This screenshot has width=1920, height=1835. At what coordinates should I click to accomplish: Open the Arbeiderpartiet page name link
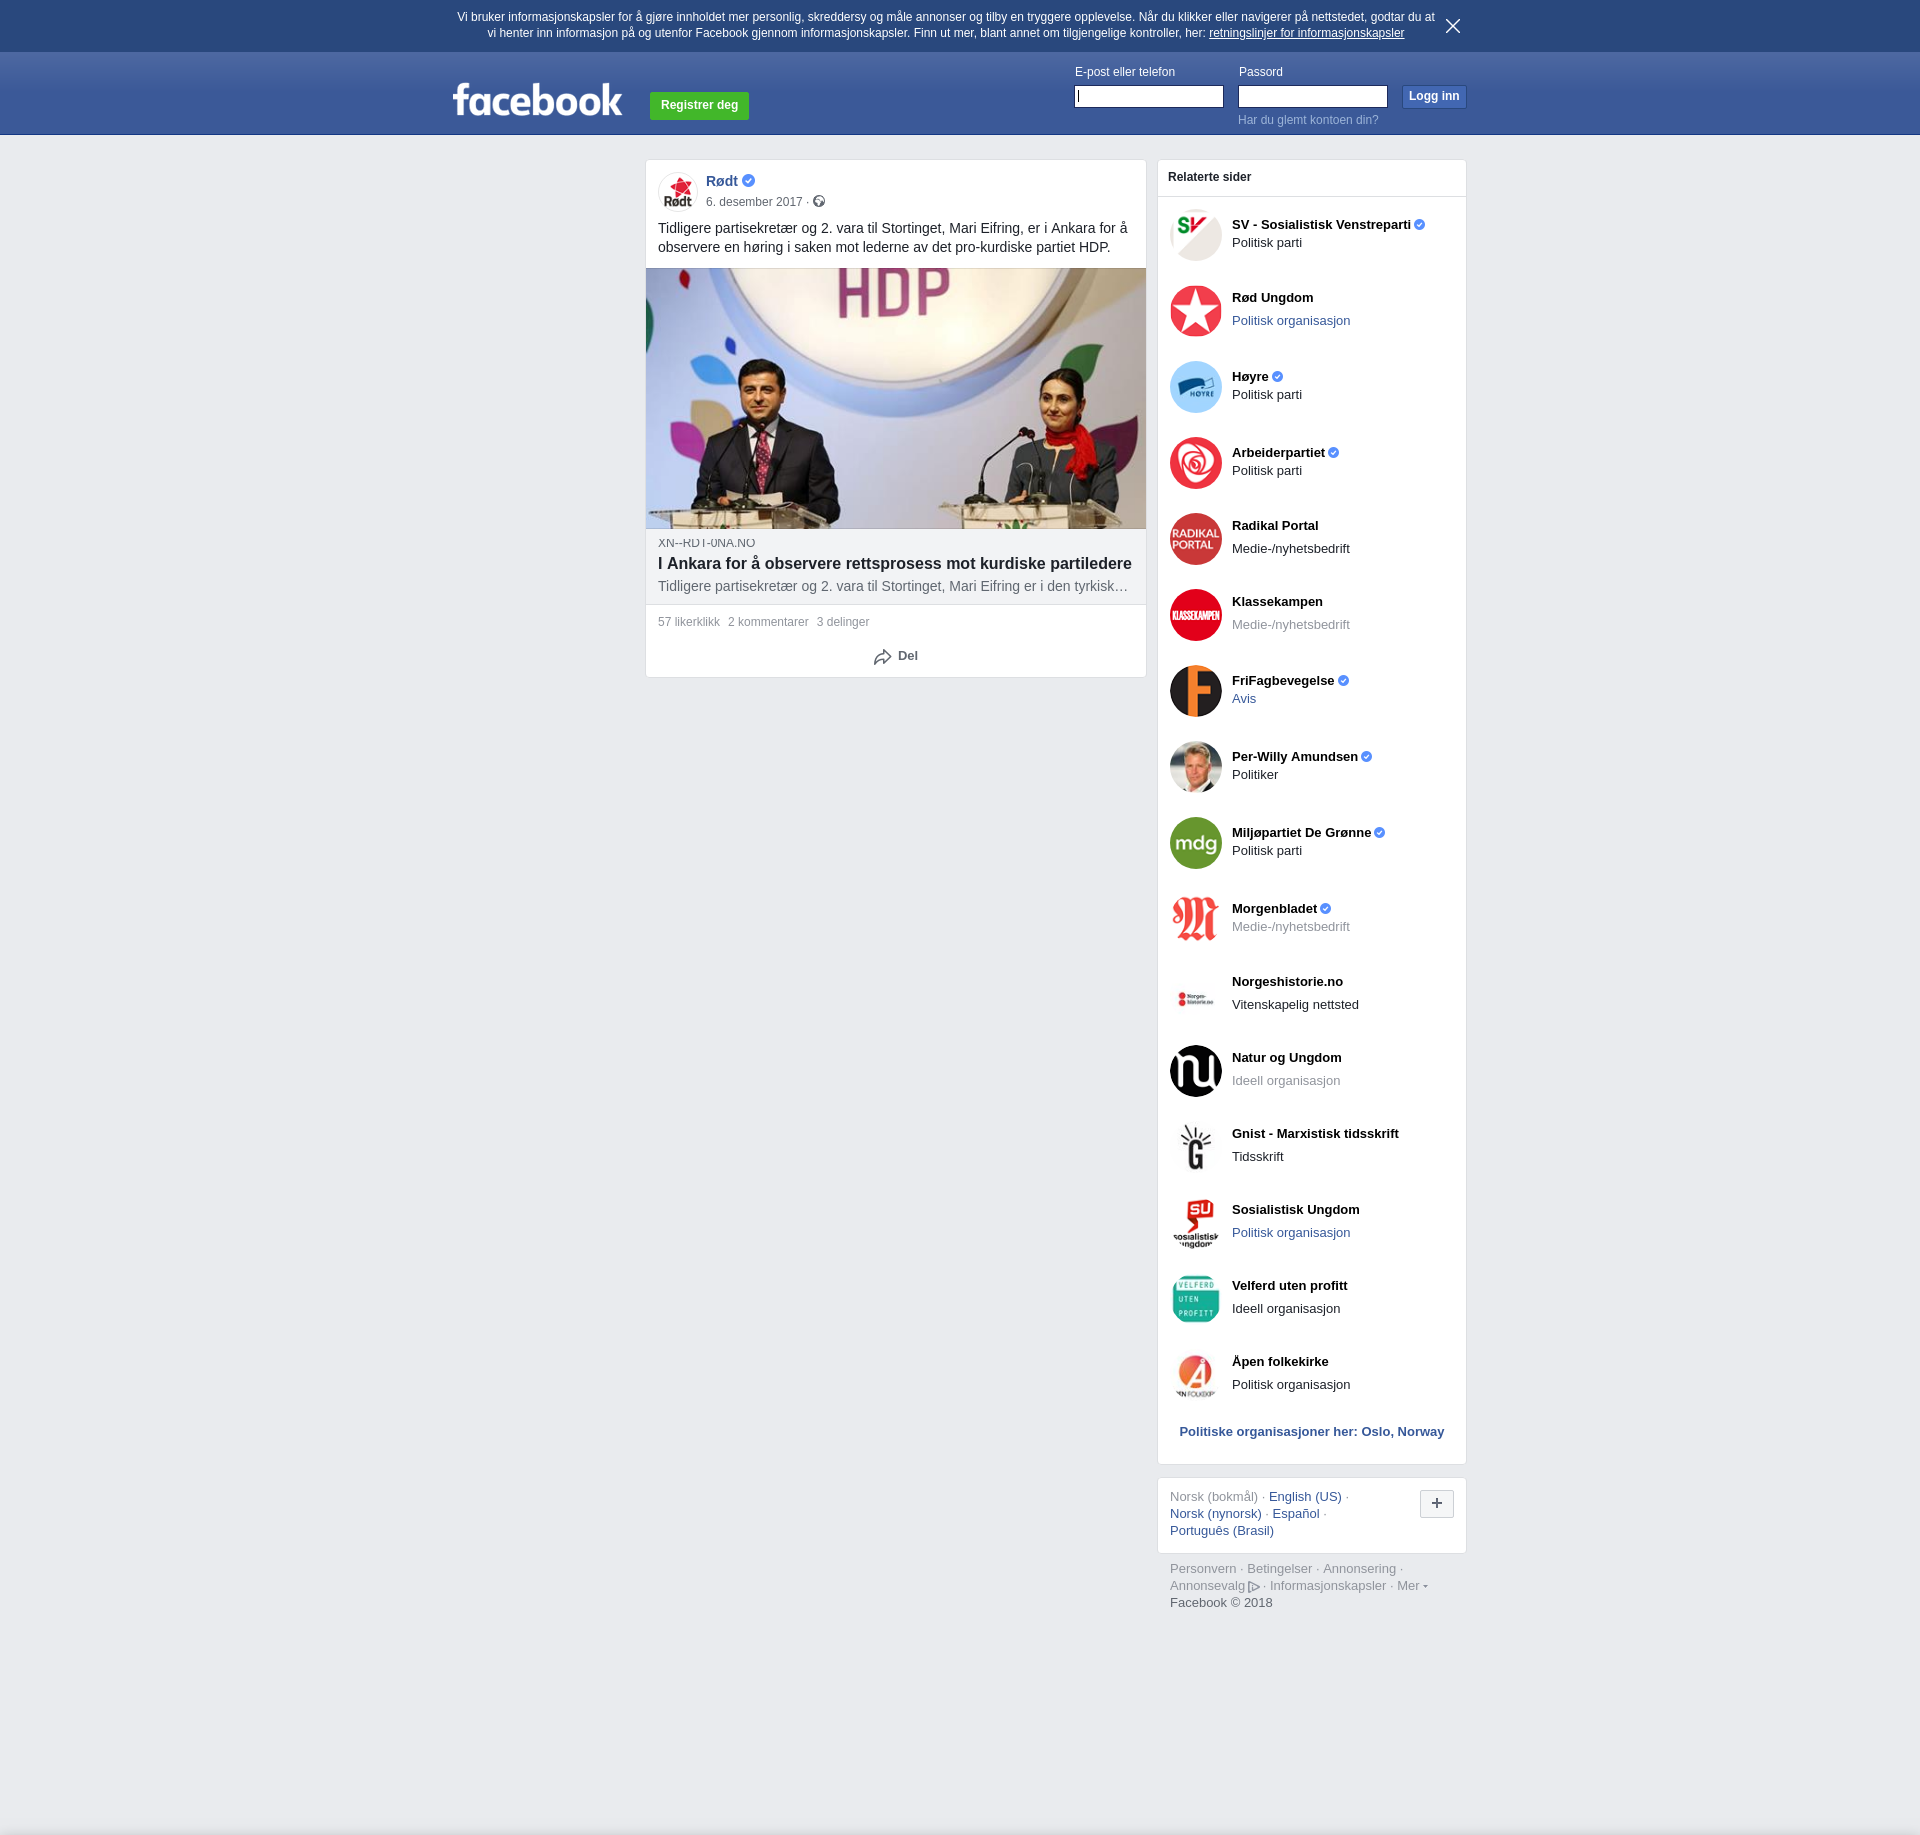[1278, 453]
